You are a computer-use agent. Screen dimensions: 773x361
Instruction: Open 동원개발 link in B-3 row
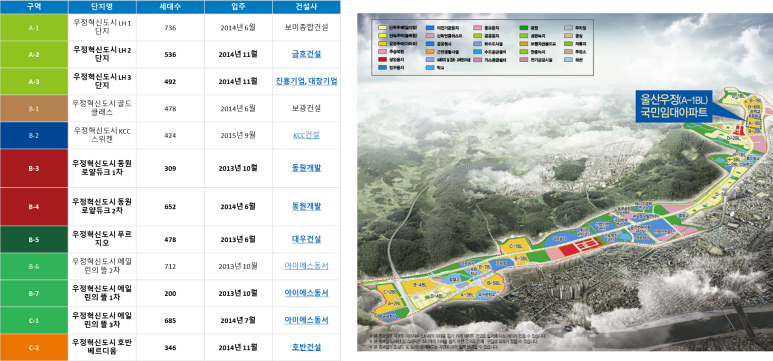click(x=306, y=168)
